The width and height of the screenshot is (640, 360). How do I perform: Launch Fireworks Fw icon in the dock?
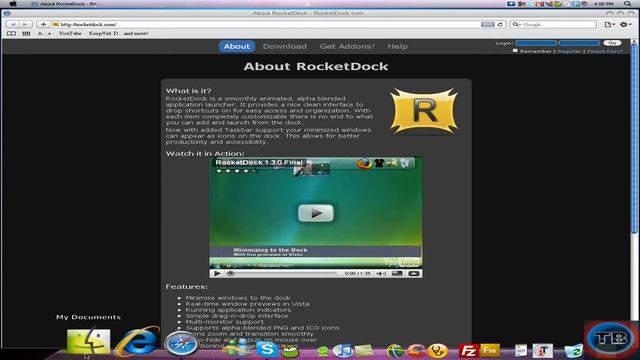click(489, 350)
